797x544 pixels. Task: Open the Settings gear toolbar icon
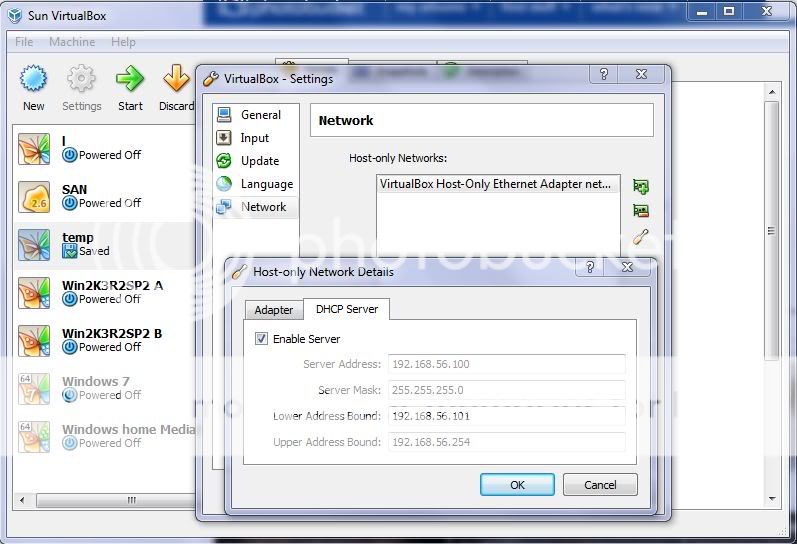click(81, 80)
